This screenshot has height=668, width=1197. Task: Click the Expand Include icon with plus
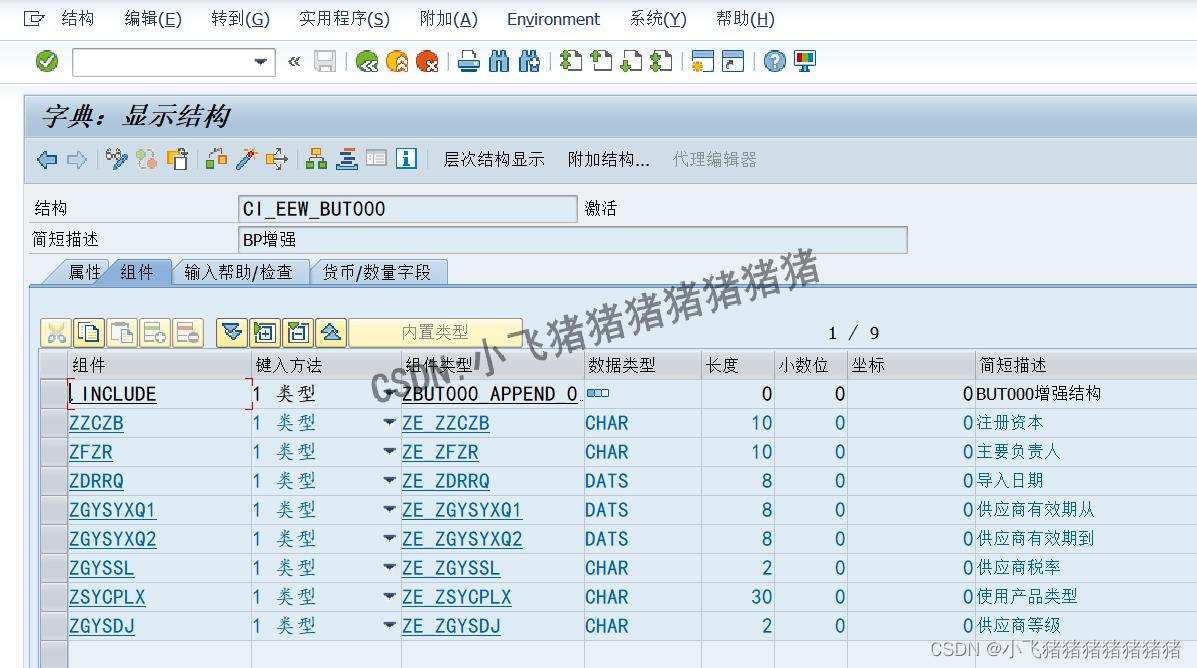tap(264, 333)
